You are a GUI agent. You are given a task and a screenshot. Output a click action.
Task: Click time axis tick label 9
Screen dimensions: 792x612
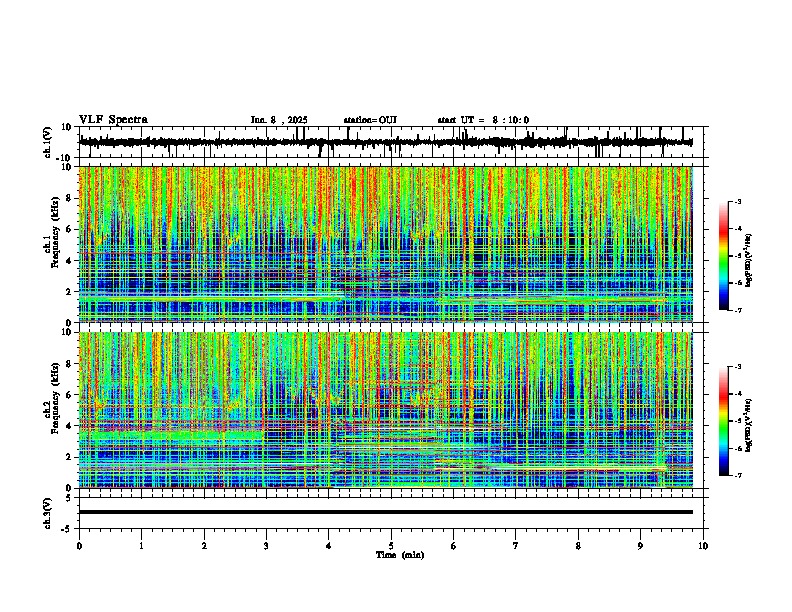pos(640,546)
